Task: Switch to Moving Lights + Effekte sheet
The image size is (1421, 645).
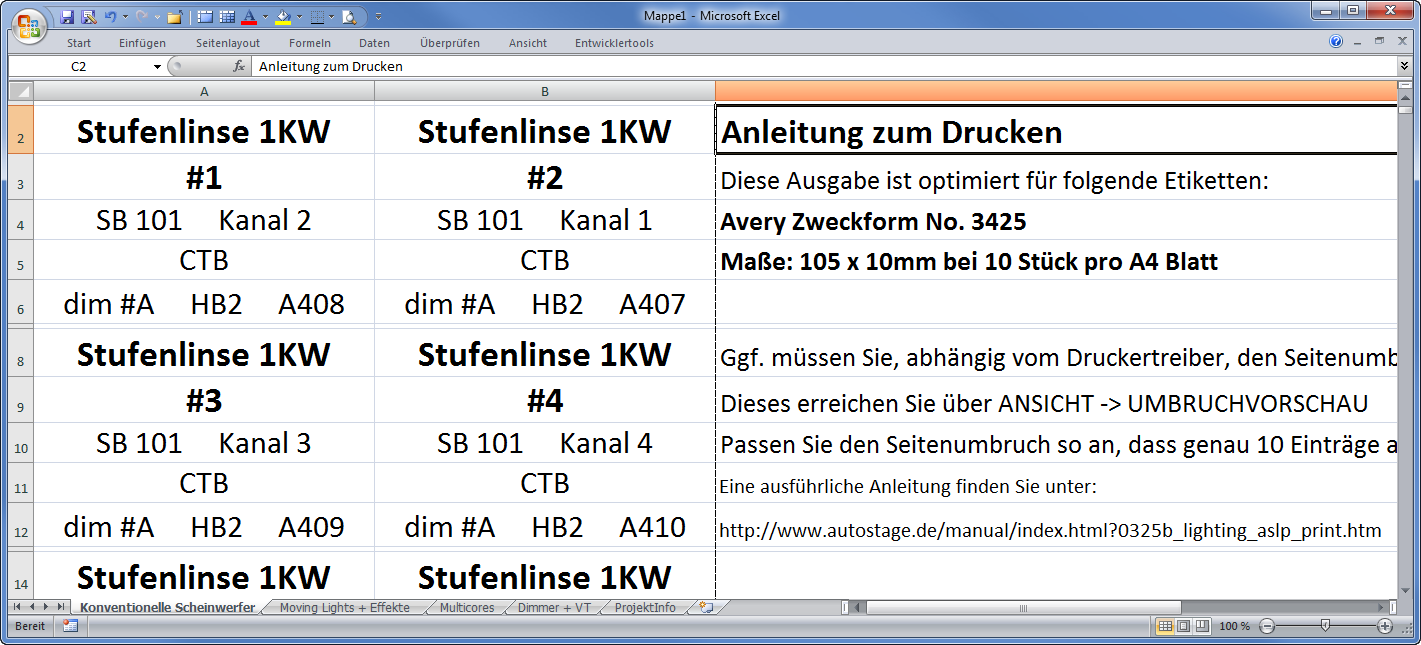Action: [344, 608]
